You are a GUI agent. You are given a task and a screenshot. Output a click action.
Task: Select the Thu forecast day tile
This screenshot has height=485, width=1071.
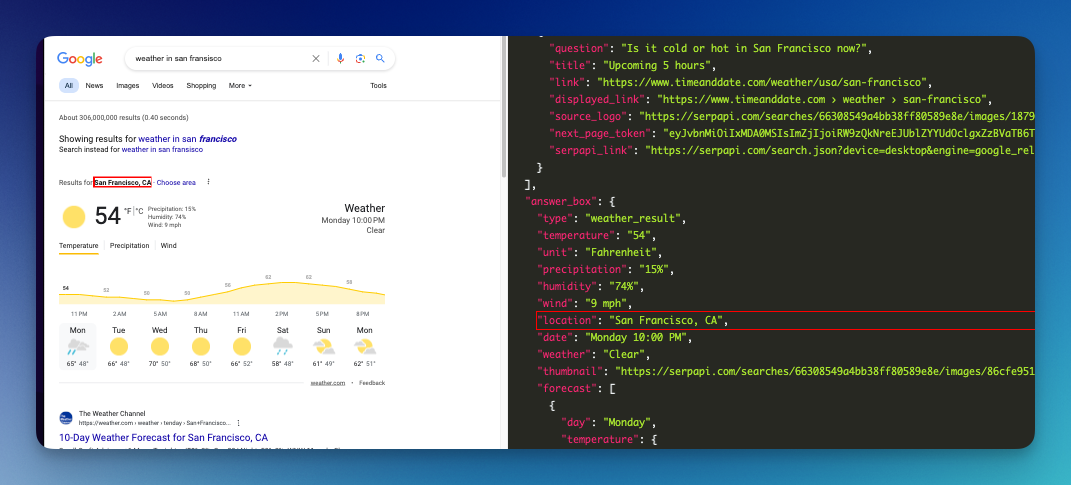tap(201, 346)
